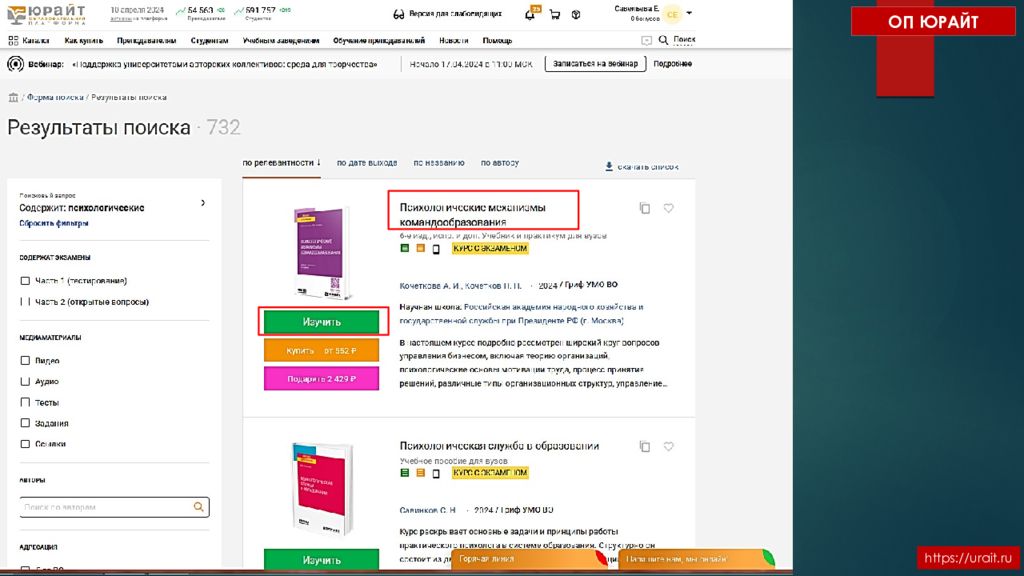
Task: Click the accessibility glasses icon
Action: tap(398, 14)
